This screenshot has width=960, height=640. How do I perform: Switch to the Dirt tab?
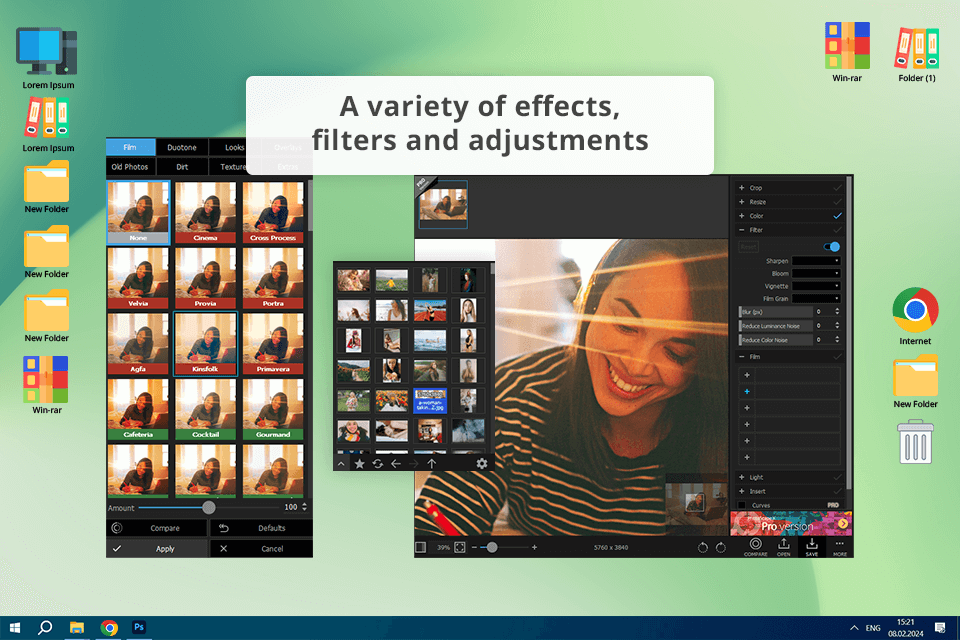182,167
